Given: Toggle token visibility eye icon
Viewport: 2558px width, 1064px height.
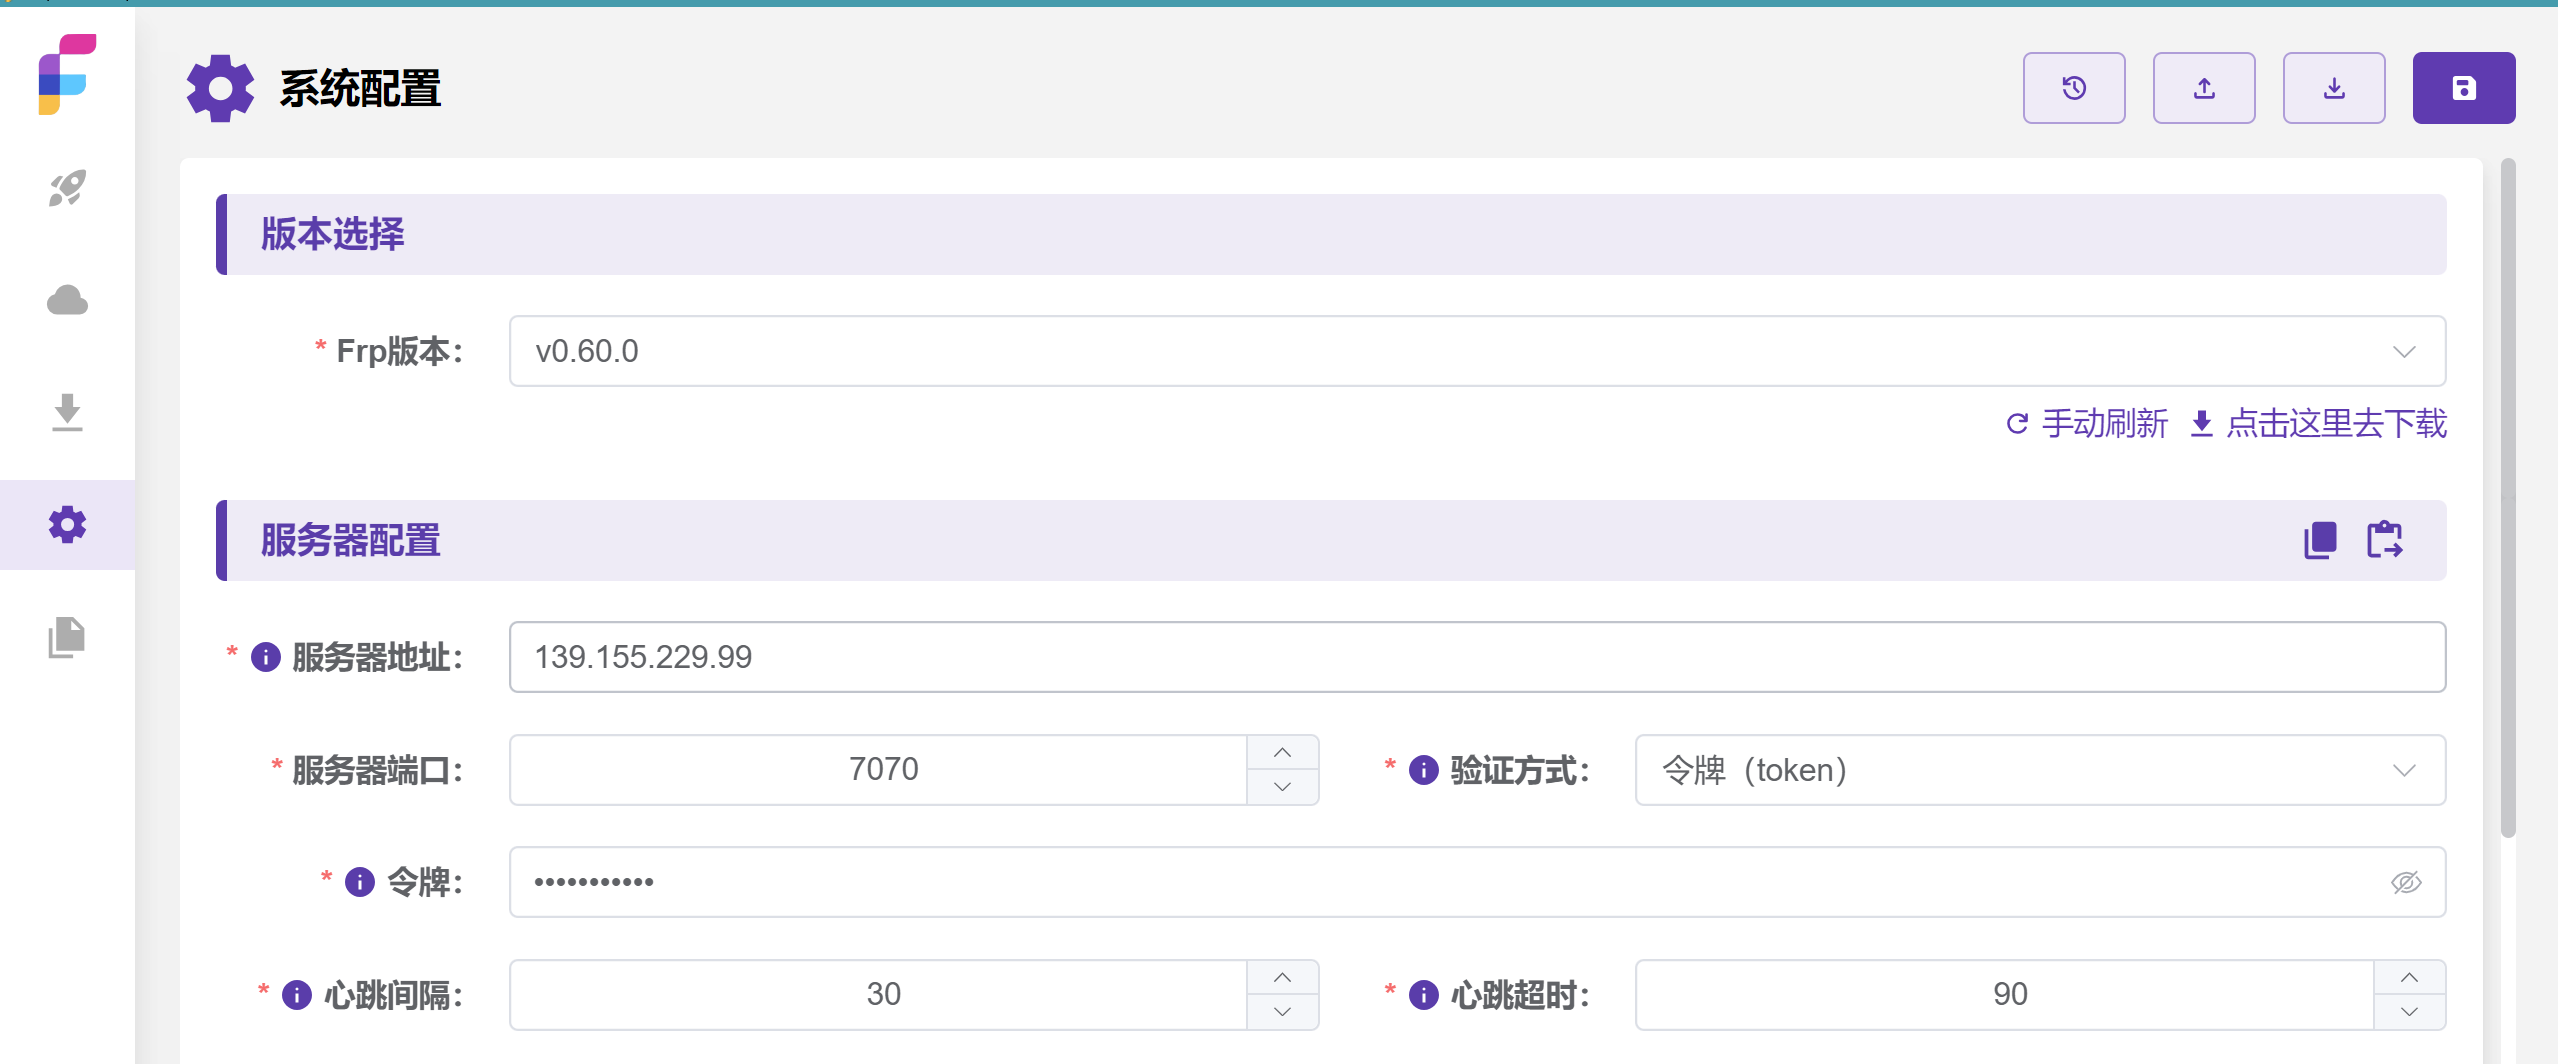Looking at the screenshot, I should [x=2405, y=882].
